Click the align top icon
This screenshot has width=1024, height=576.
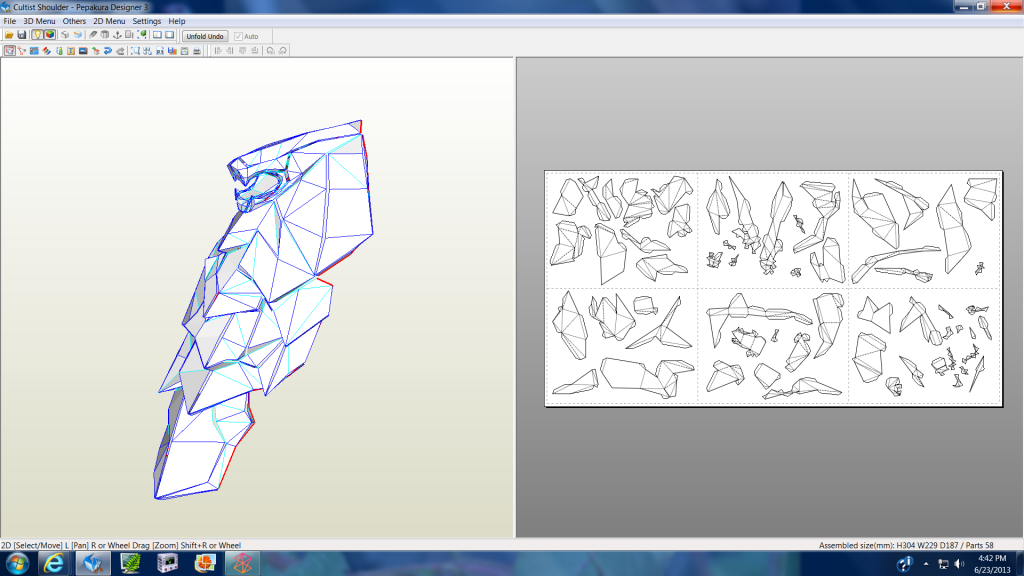(242, 50)
